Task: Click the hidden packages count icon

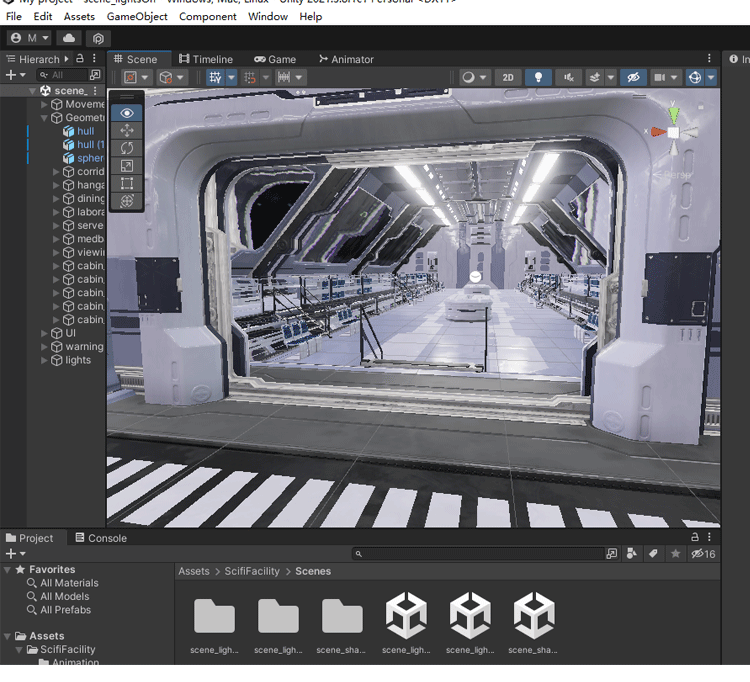Action: click(703, 554)
